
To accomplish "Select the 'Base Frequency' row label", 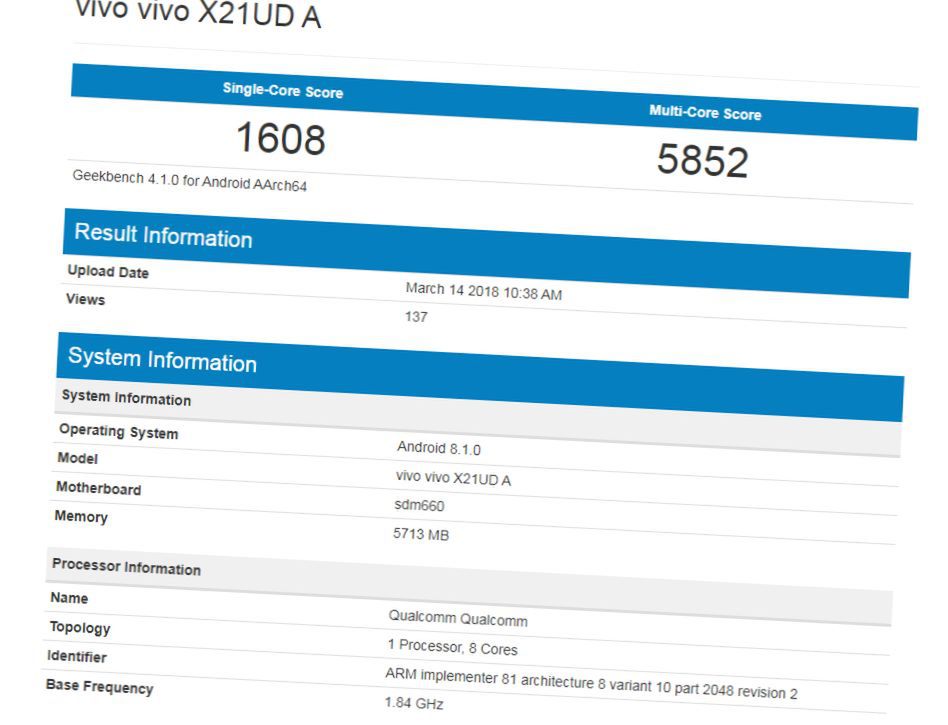I will [x=99, y=687].
